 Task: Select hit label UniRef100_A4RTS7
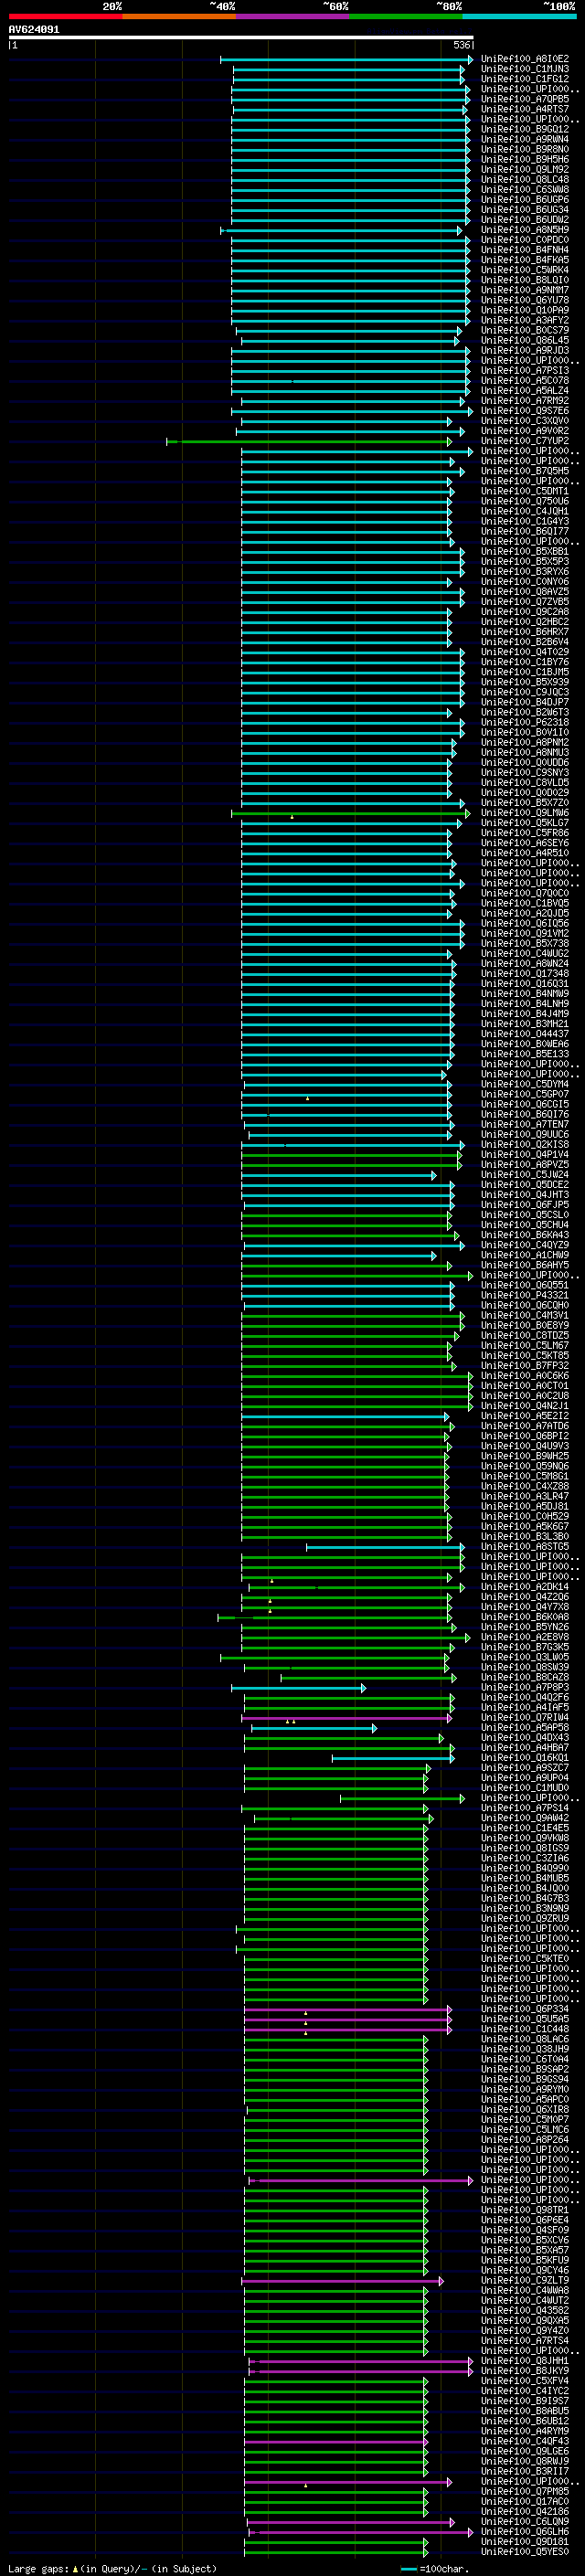(525, 109)
